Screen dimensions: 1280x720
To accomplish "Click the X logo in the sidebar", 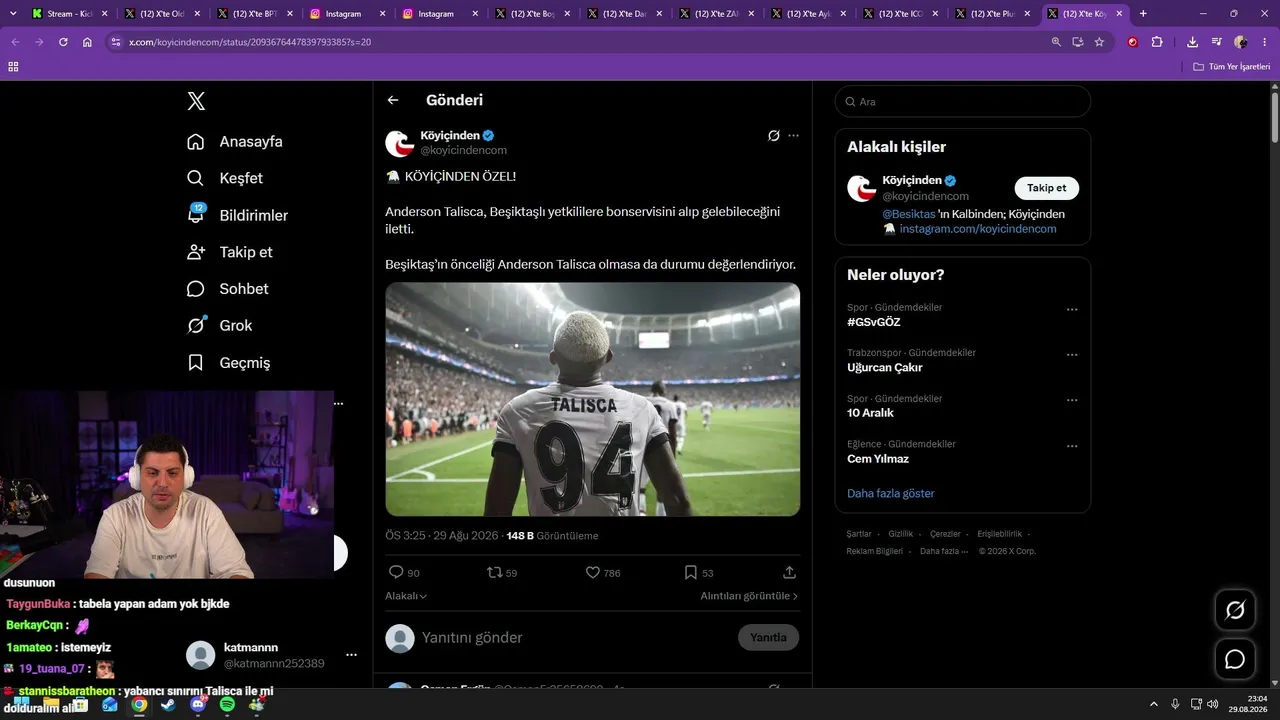I will coord(196,101).
